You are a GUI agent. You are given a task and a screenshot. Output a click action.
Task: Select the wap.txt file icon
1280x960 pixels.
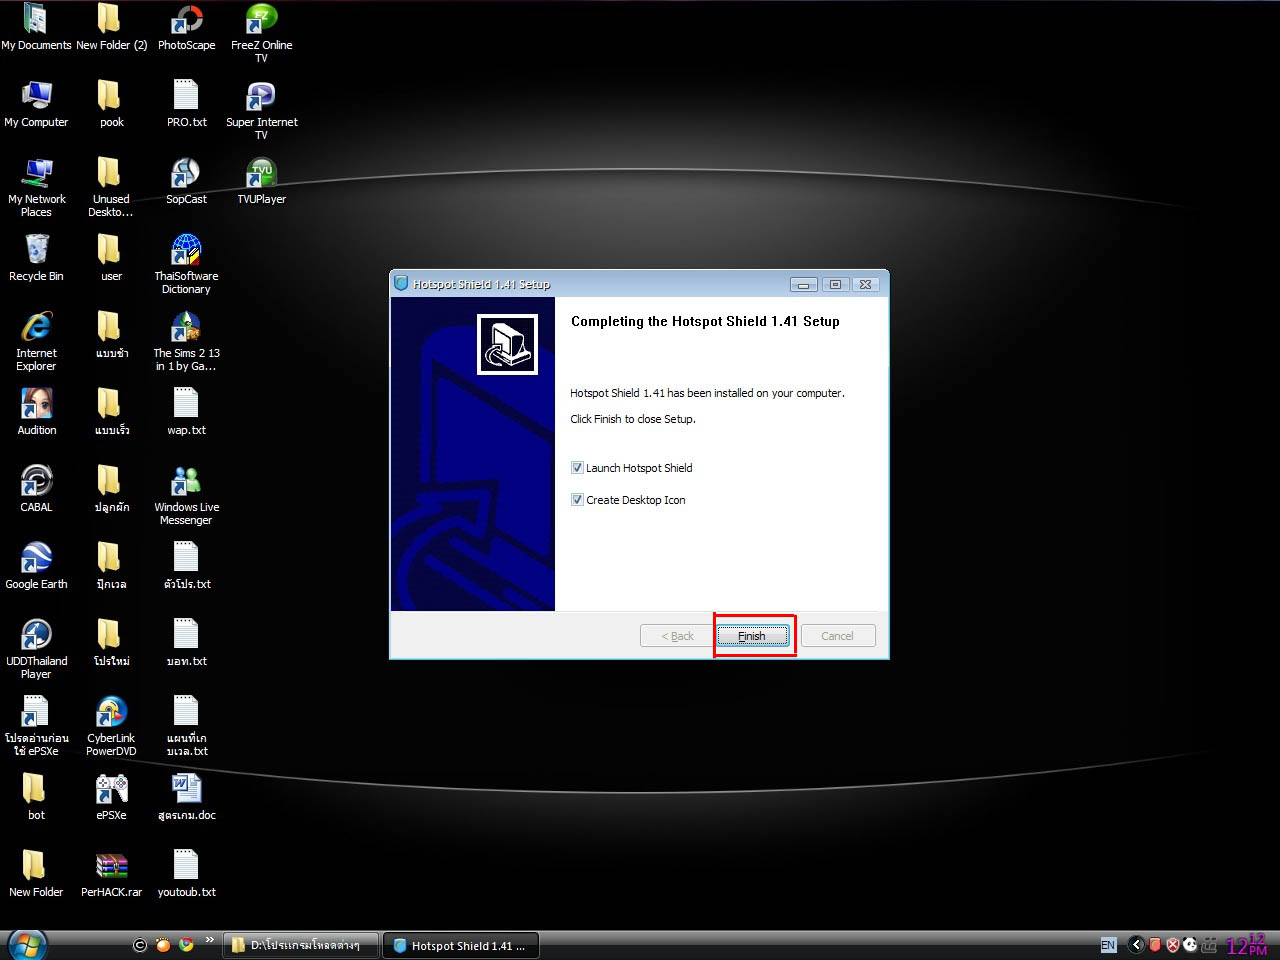pos(186,412)
